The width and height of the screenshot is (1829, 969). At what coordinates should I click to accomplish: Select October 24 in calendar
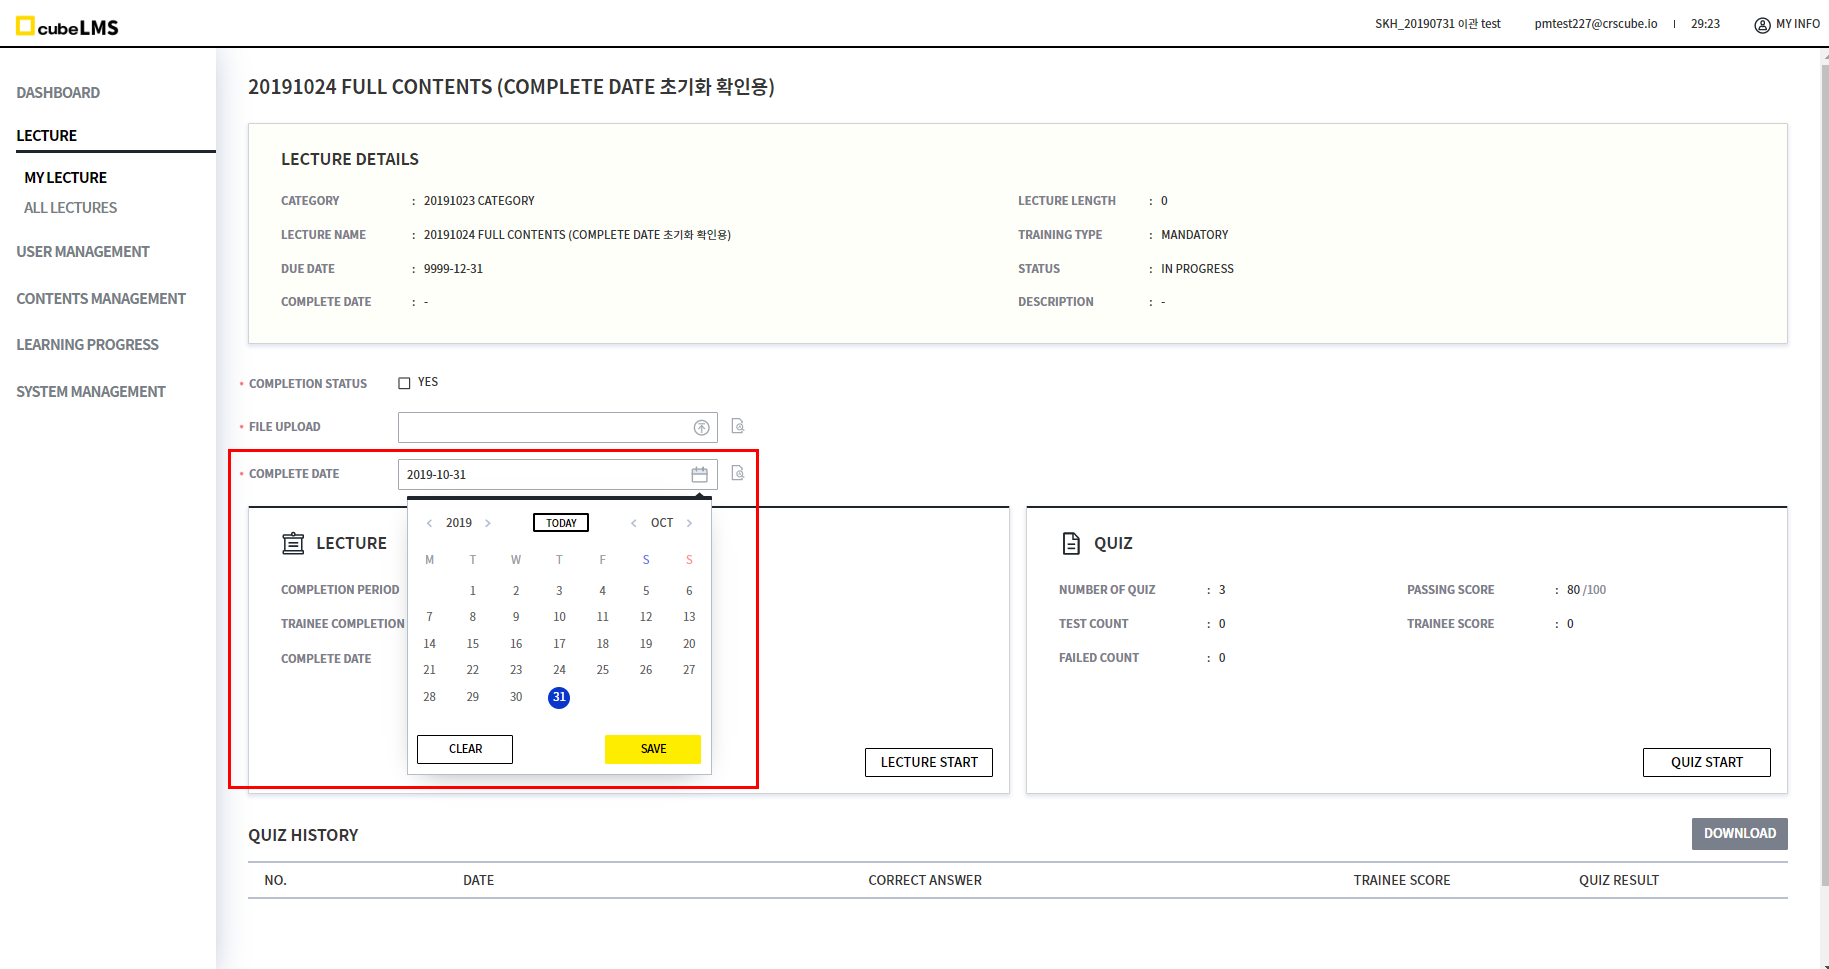click(559, 670)
